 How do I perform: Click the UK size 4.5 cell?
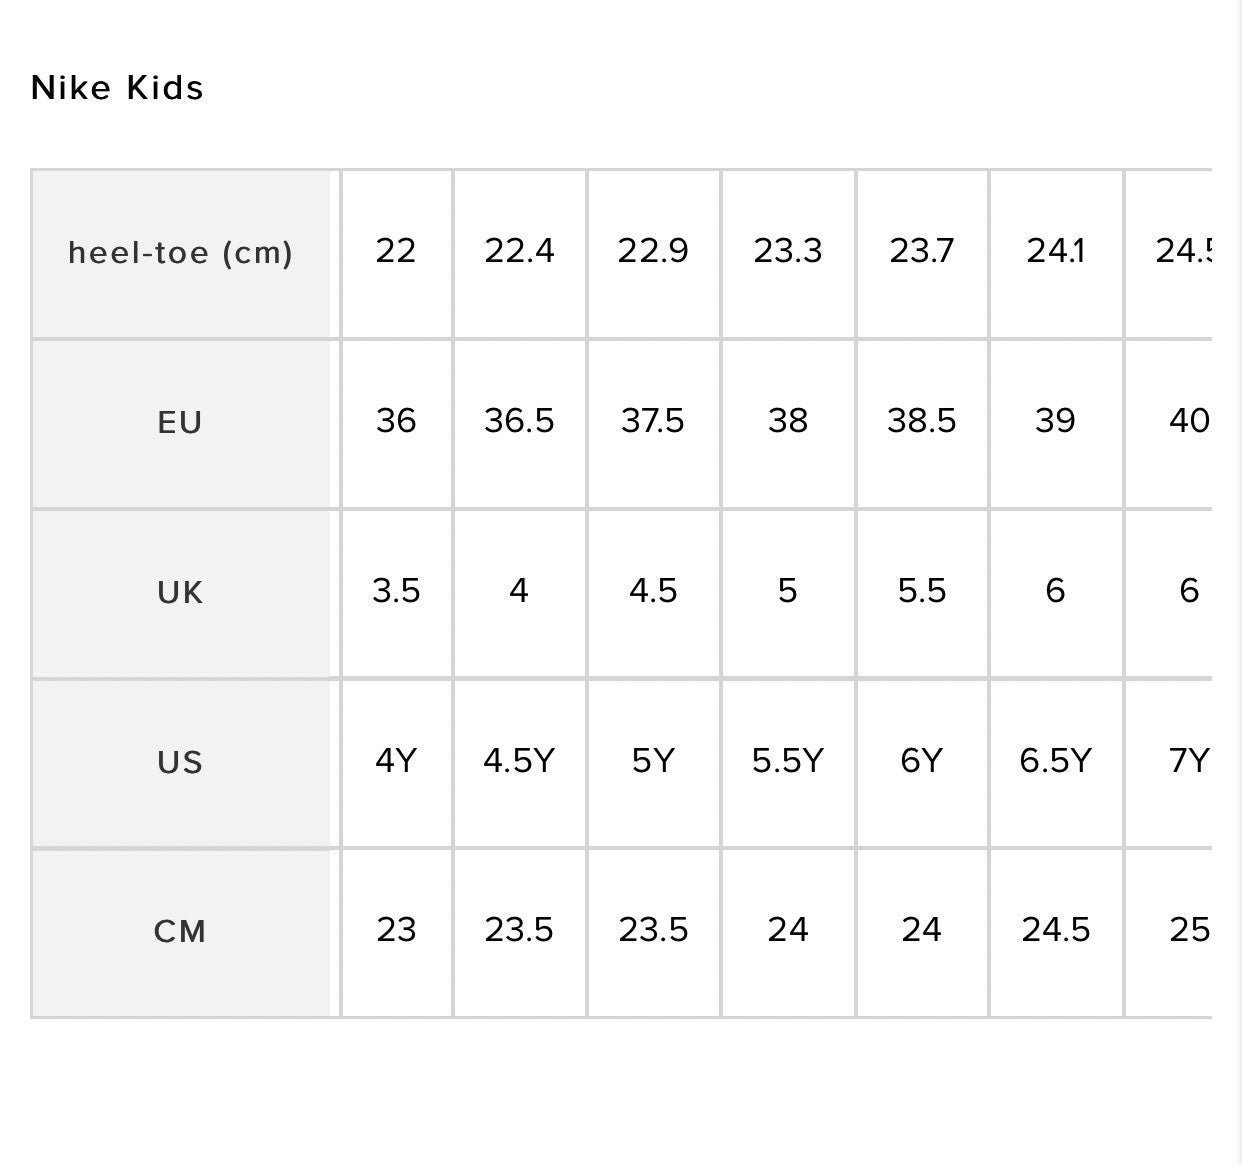pos(653,594)
